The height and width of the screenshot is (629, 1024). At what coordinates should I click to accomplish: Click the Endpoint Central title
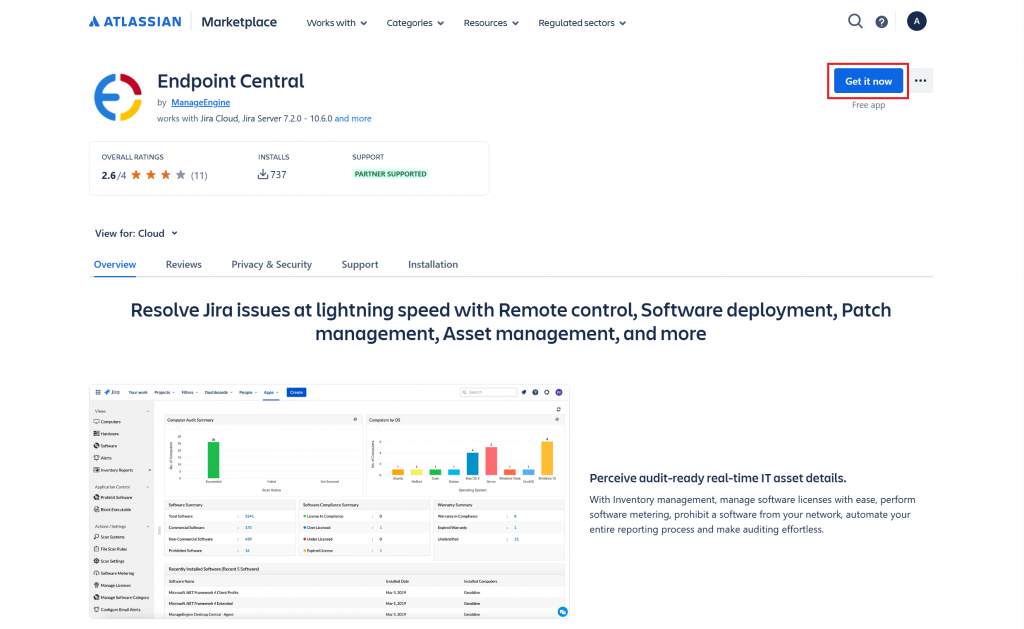click(x=231, y=81)
